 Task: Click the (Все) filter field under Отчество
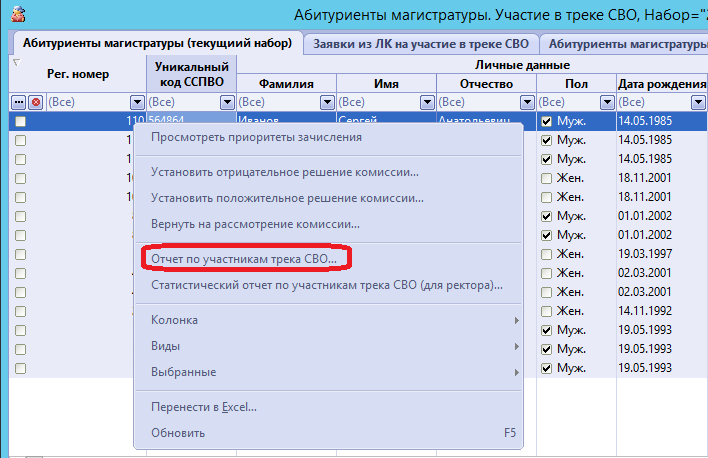[x=479, y=103]
